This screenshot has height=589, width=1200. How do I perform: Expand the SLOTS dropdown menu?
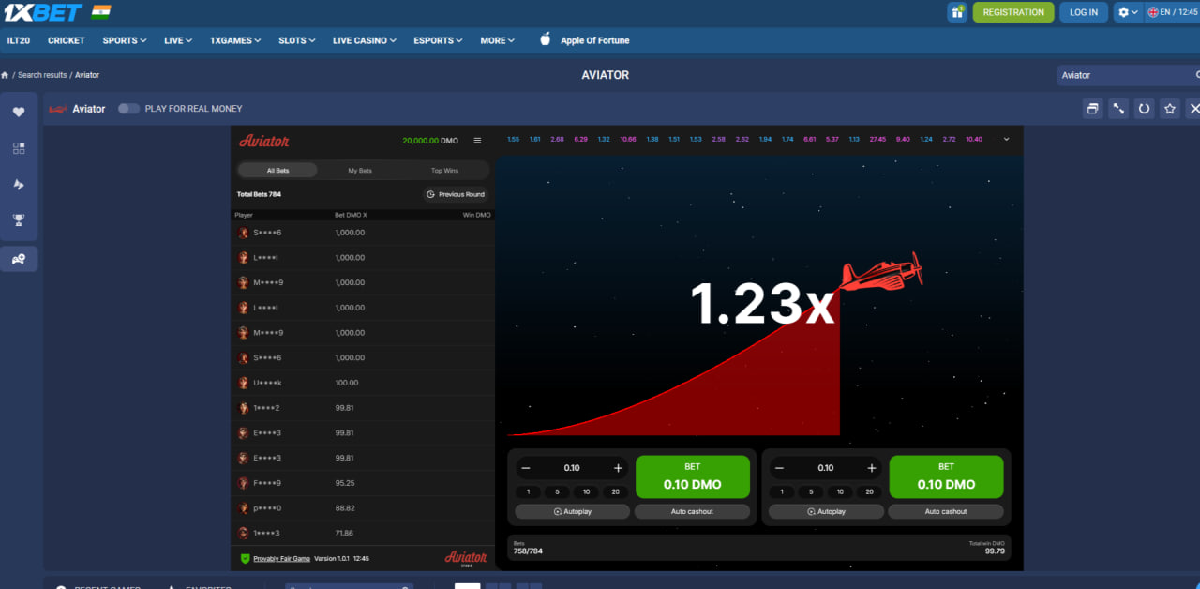pos(297,40)
